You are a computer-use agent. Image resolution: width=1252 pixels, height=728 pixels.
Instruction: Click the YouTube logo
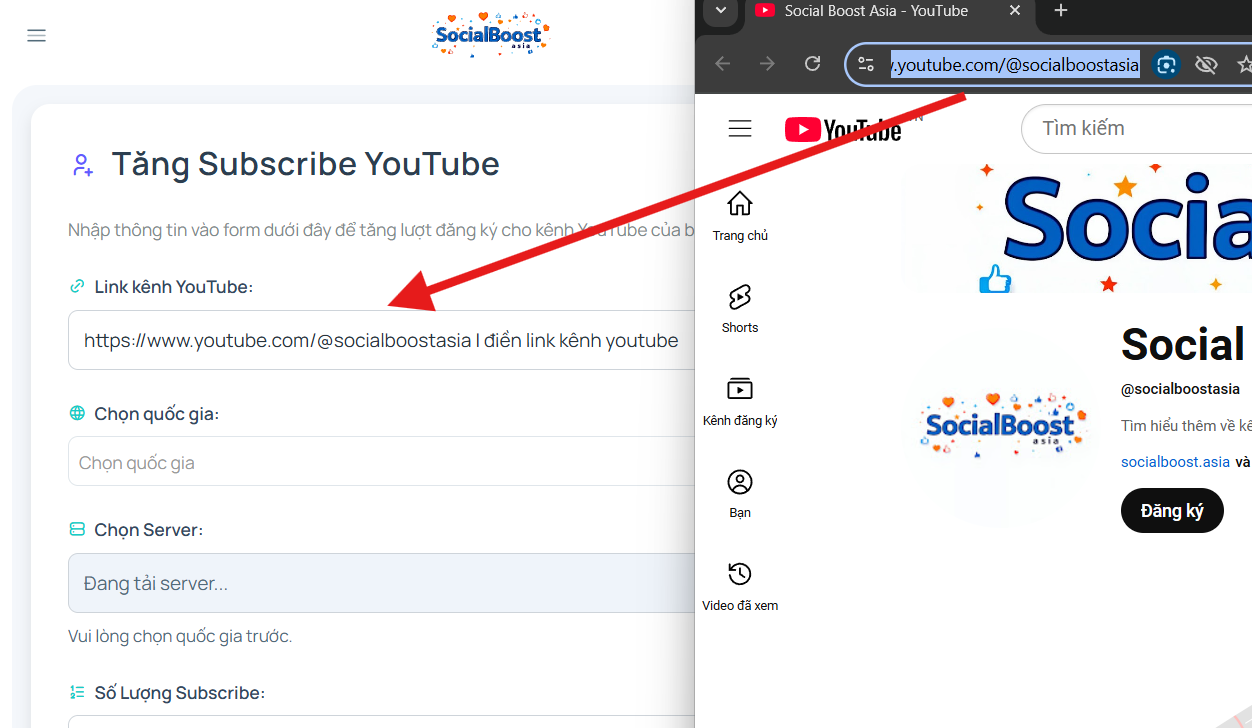pos(843,129)
